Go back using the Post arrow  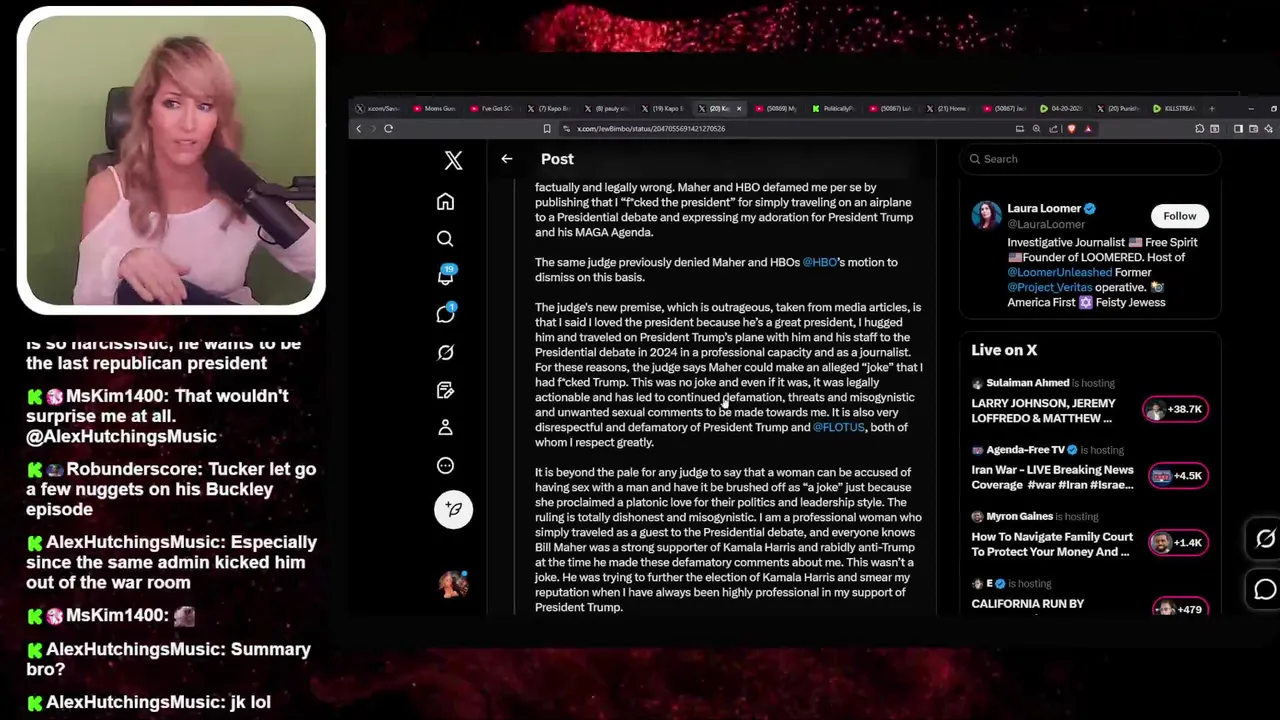[x=507, y=159]
